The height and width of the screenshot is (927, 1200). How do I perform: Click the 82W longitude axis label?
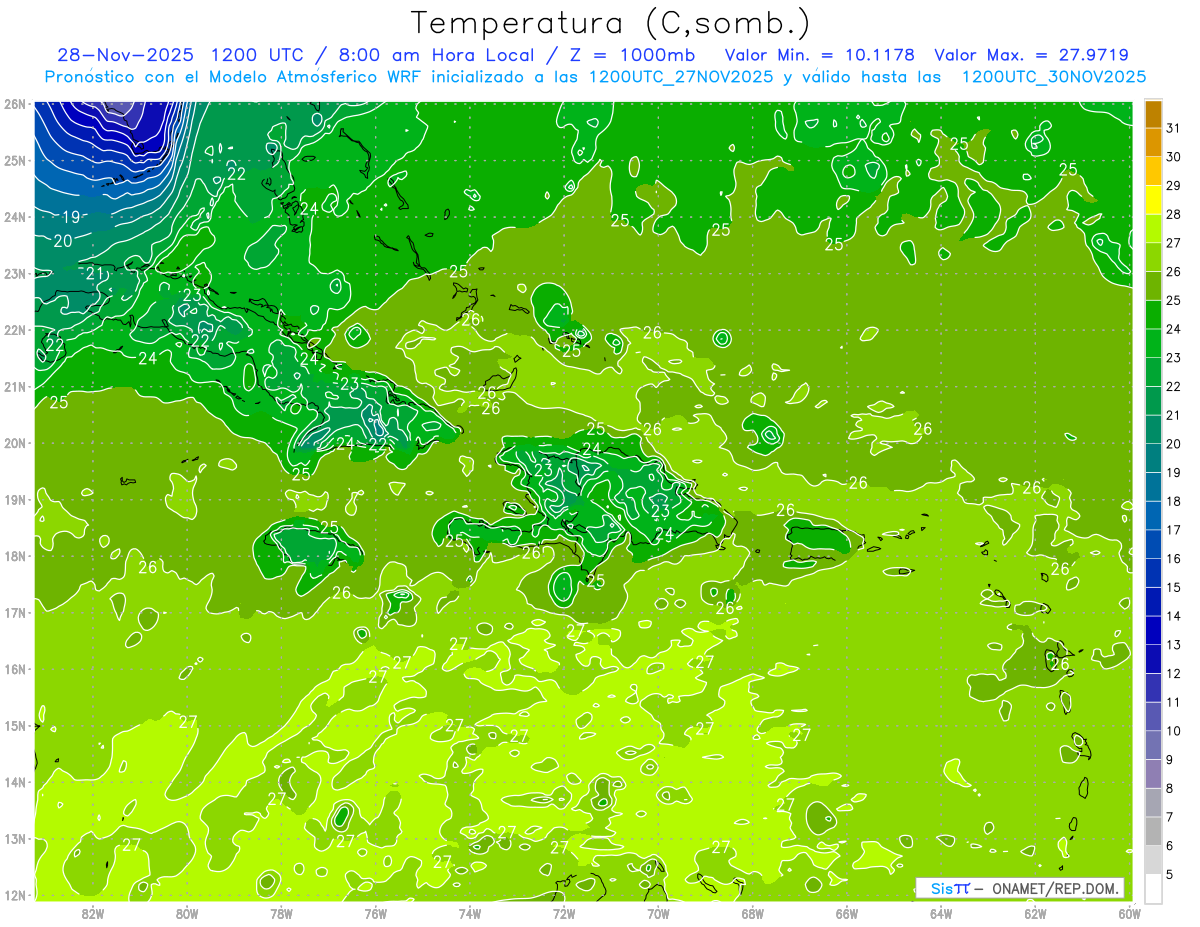tap(93, 913)
